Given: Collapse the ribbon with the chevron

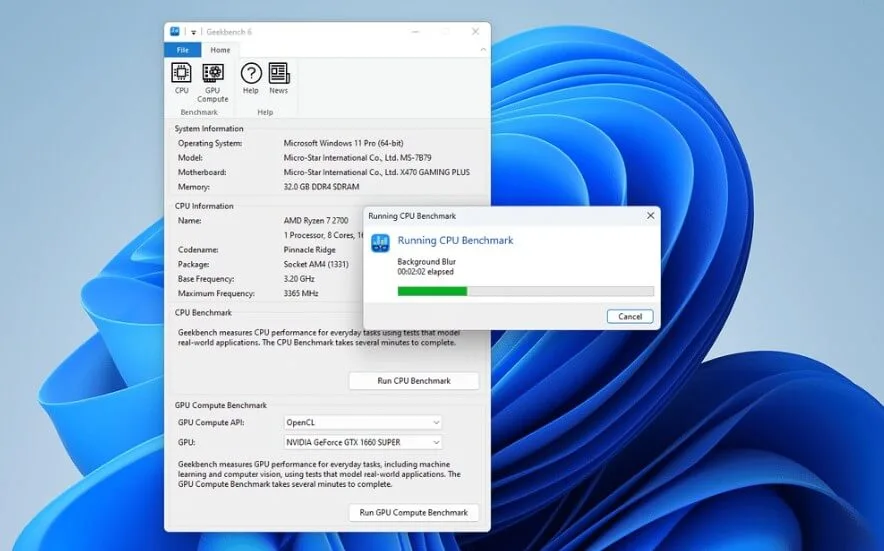Looking at the screenshot, I should (x=483, y=50).
